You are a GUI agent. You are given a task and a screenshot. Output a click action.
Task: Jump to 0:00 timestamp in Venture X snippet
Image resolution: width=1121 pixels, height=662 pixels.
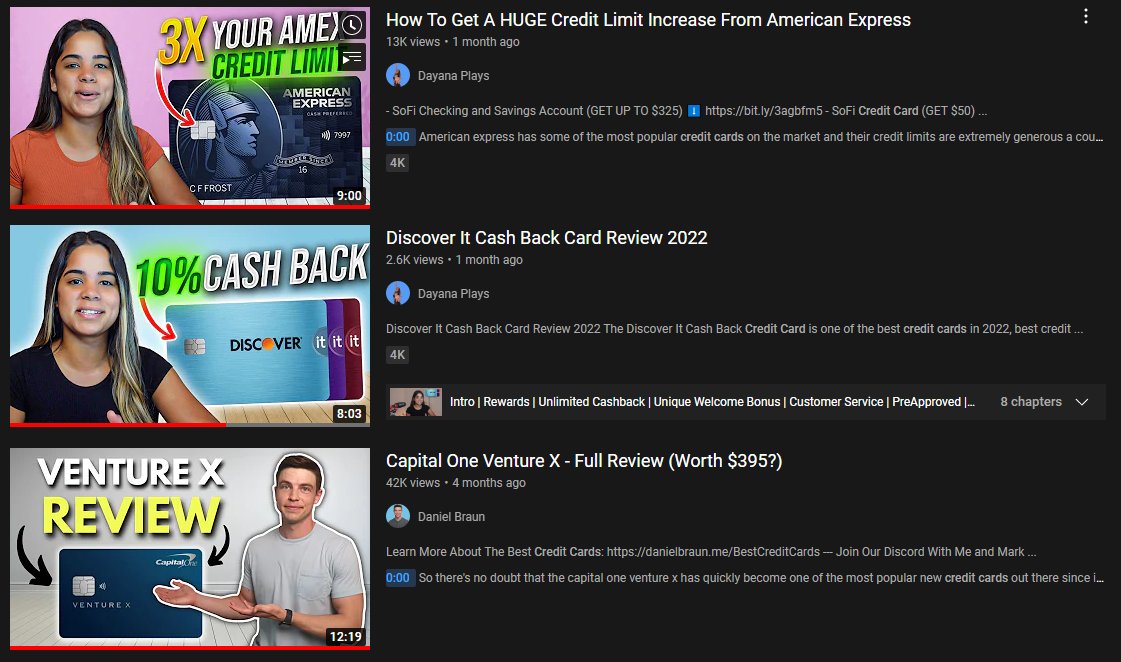pos(398,578)
